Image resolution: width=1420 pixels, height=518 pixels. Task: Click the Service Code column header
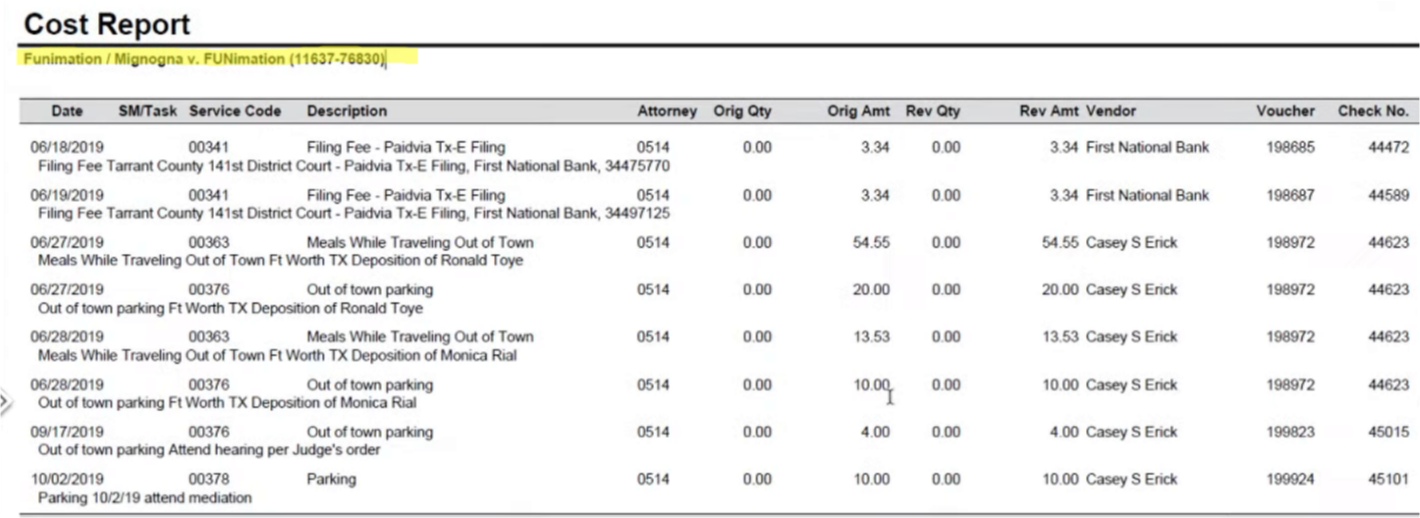click(x=235, y=111)
